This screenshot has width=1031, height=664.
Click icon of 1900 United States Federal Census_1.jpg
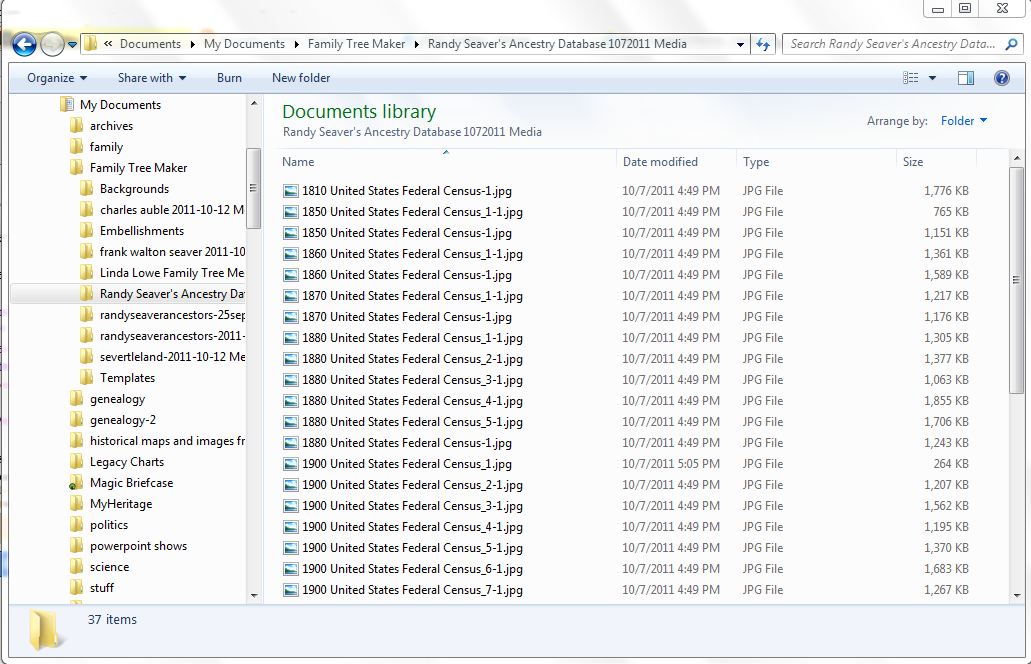pyautogui.click(x=290, y=465)
